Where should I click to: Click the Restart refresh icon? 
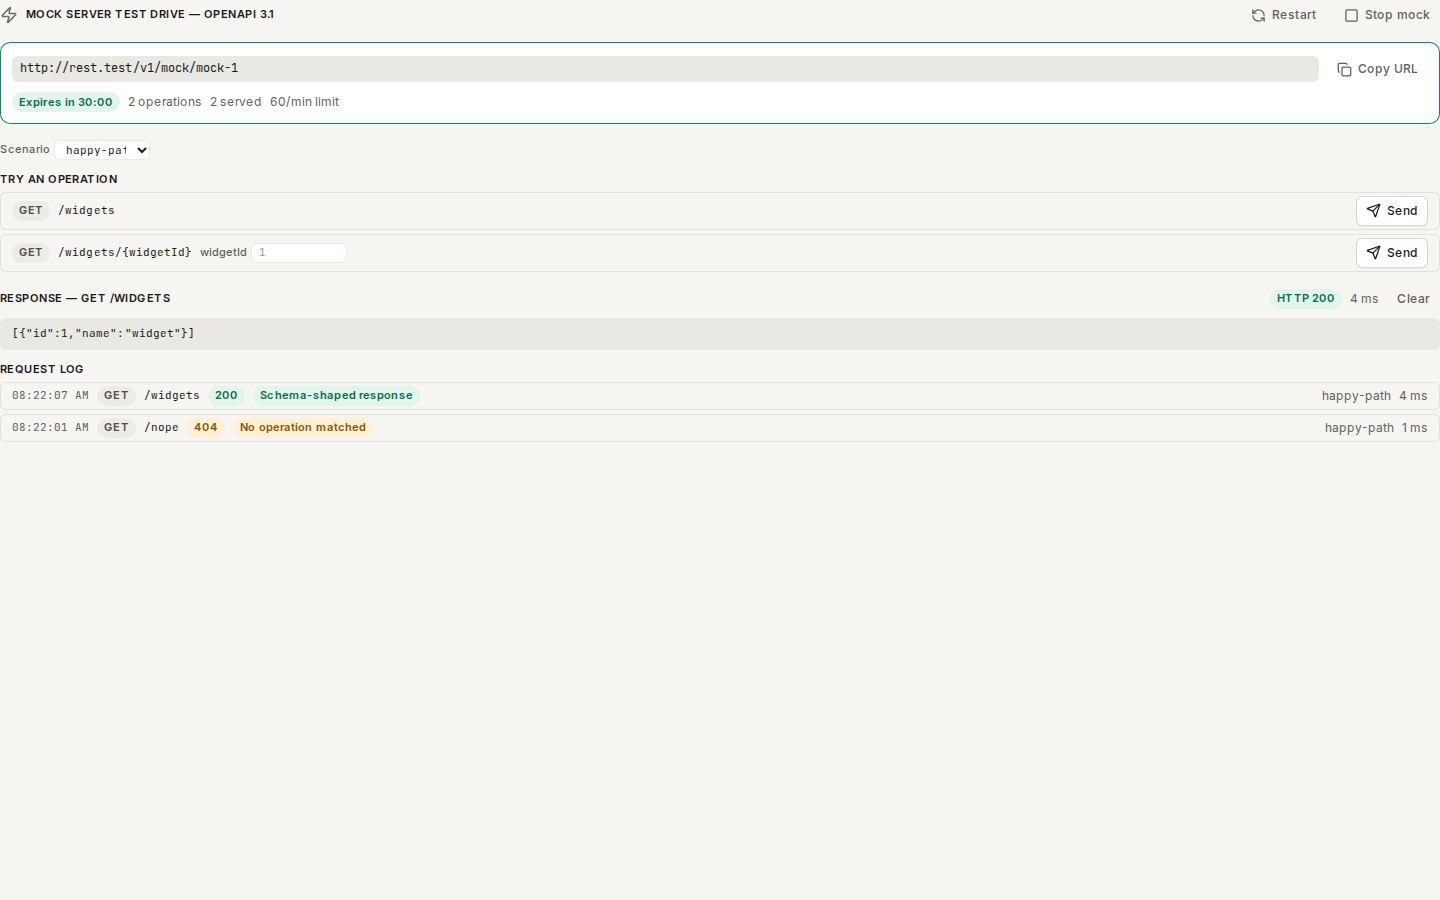click(1258, 15)
